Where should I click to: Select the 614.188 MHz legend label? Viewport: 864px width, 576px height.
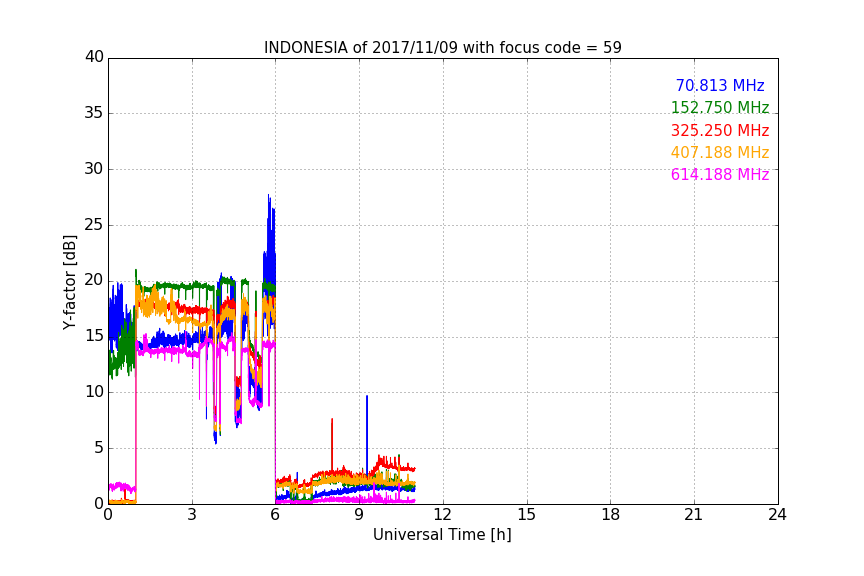(720, 174)
